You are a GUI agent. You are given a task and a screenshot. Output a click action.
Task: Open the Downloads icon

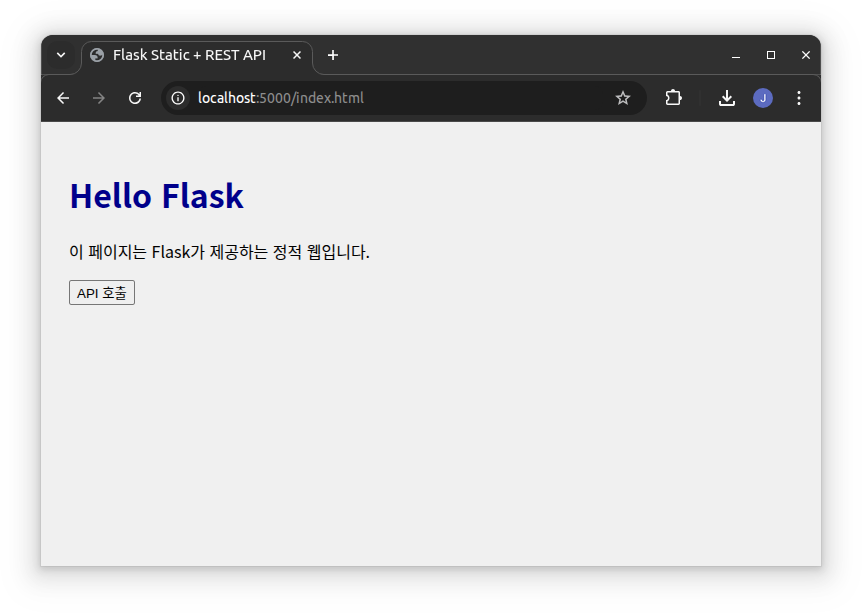727,98
